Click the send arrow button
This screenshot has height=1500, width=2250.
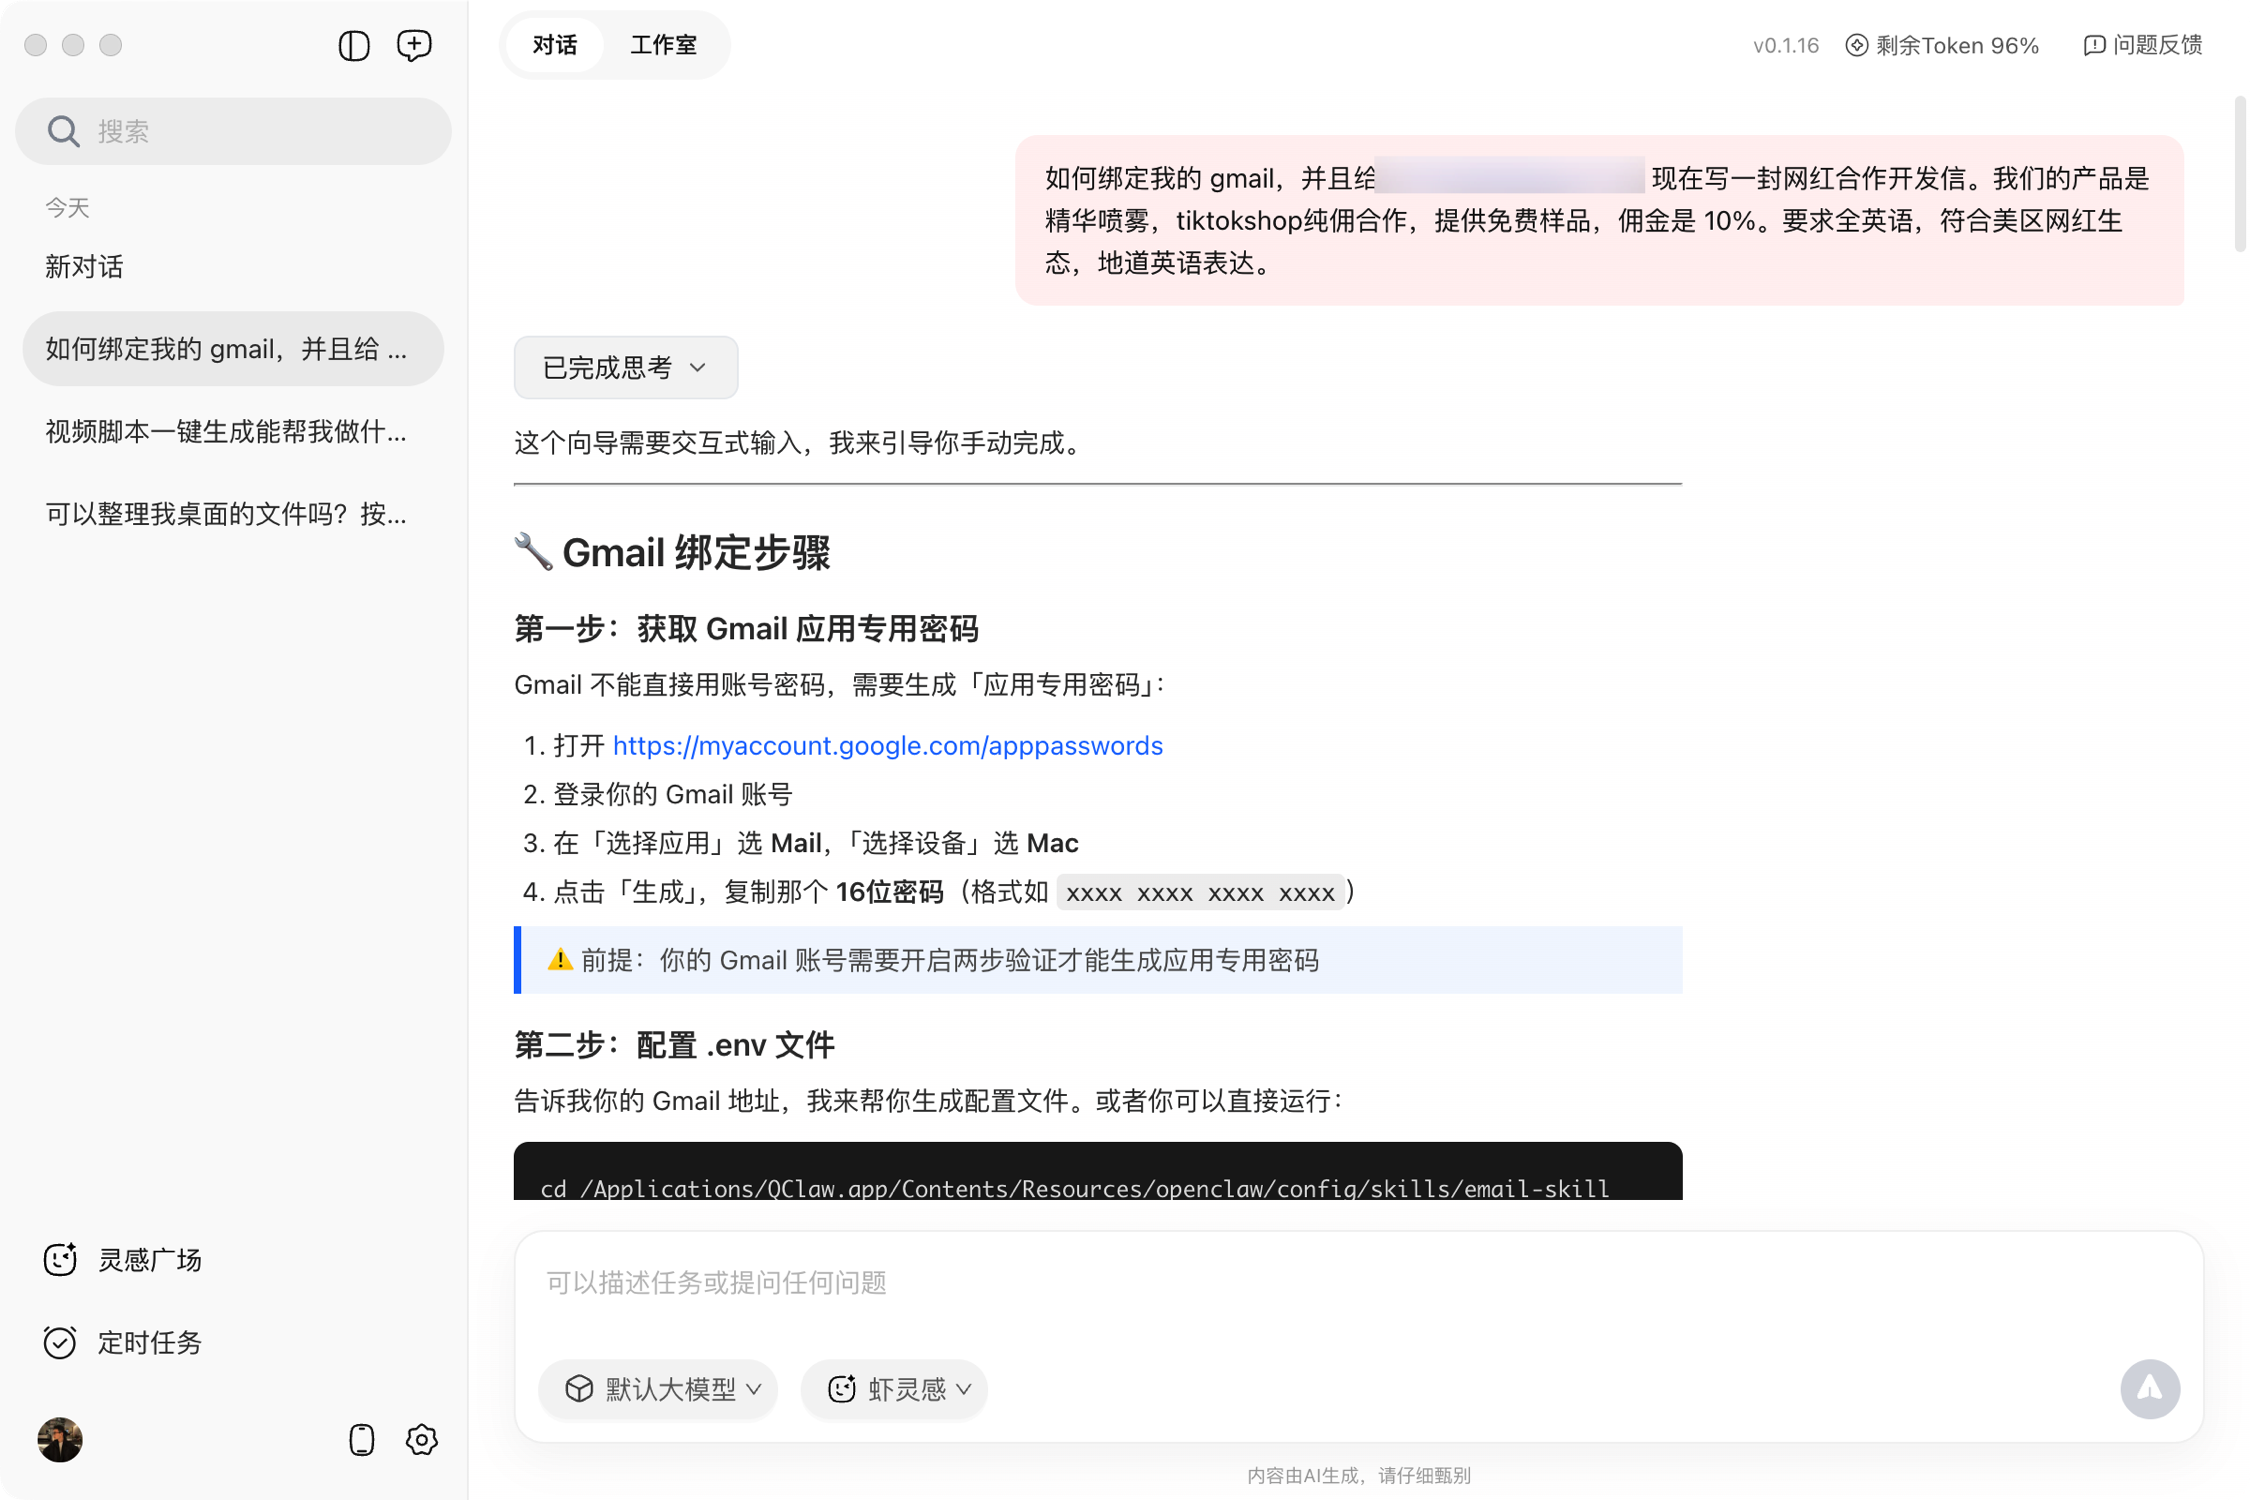(x=2150, y=1388)
